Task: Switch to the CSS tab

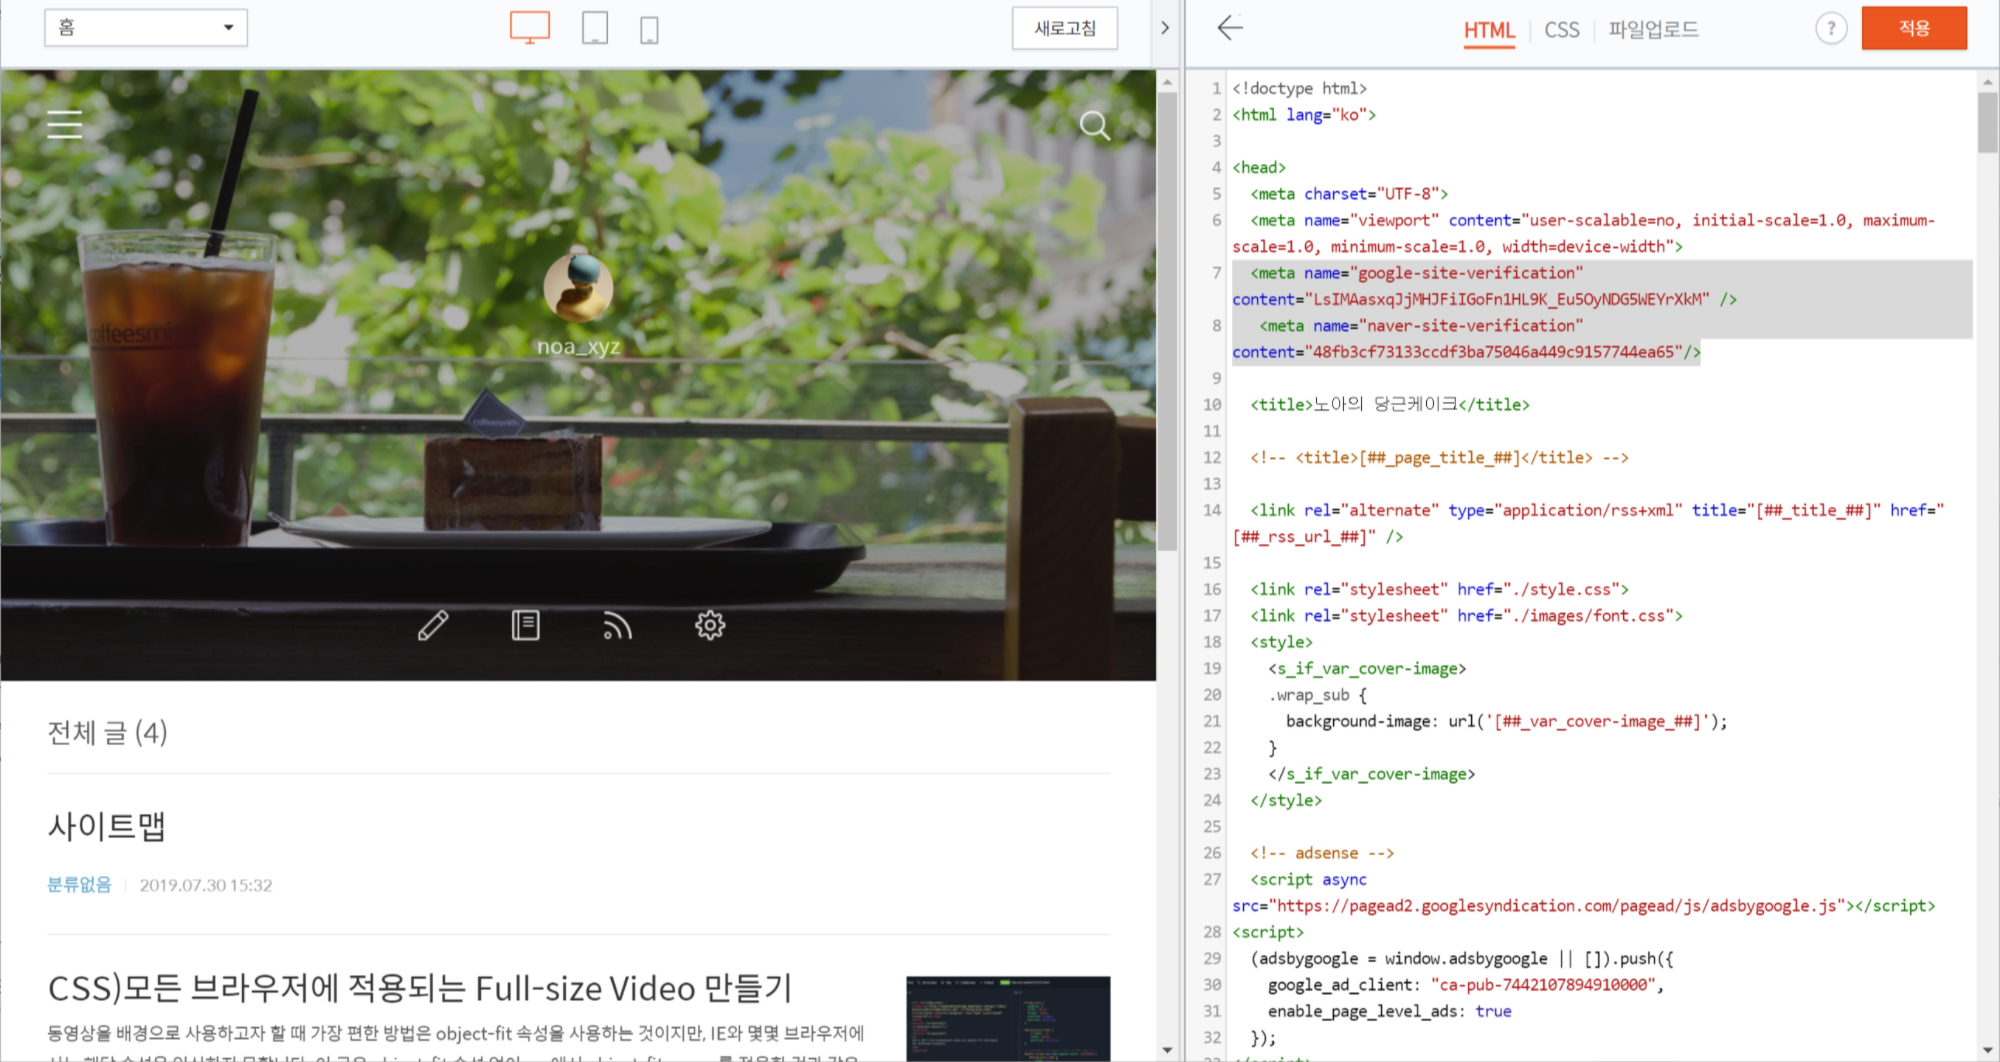Action: [x=1562, y=30]
